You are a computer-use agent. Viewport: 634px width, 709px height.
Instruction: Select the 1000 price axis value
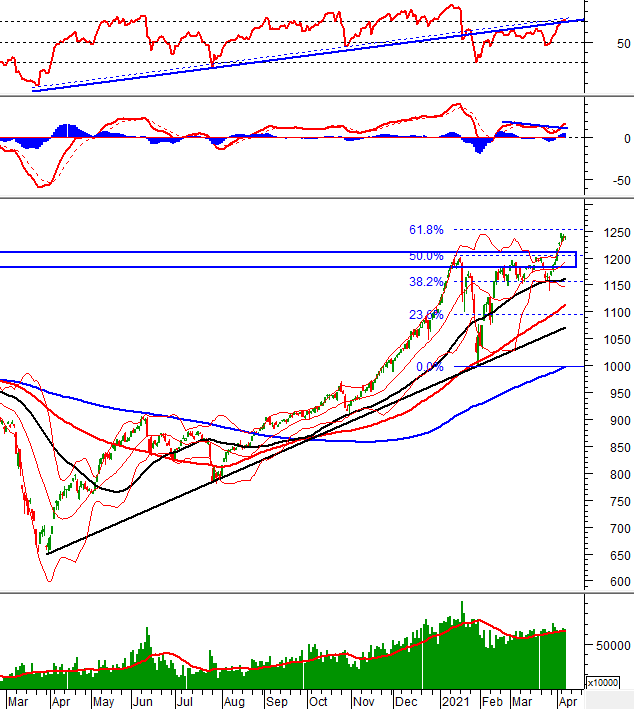pos(617,367)
